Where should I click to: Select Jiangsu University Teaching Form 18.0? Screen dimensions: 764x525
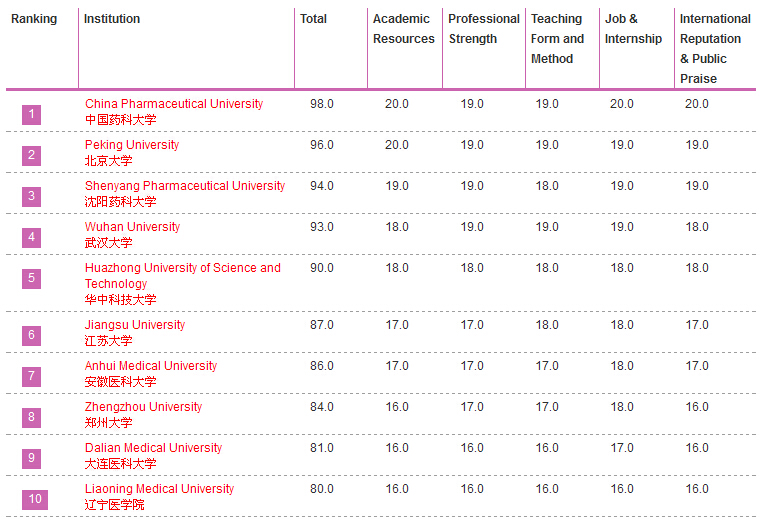[547, 325]
